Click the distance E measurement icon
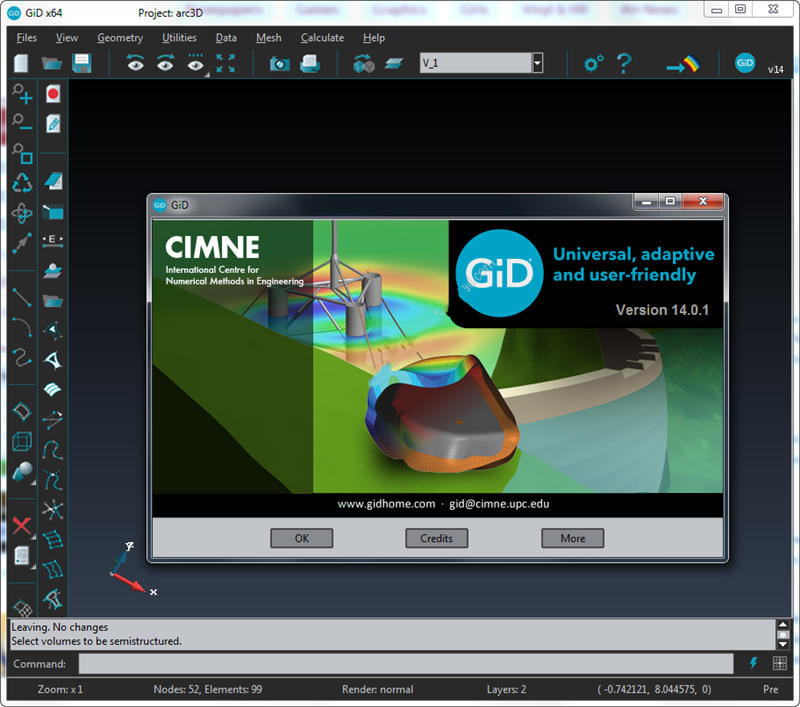This screenshot has height=707, width=800. pos(53,241)
